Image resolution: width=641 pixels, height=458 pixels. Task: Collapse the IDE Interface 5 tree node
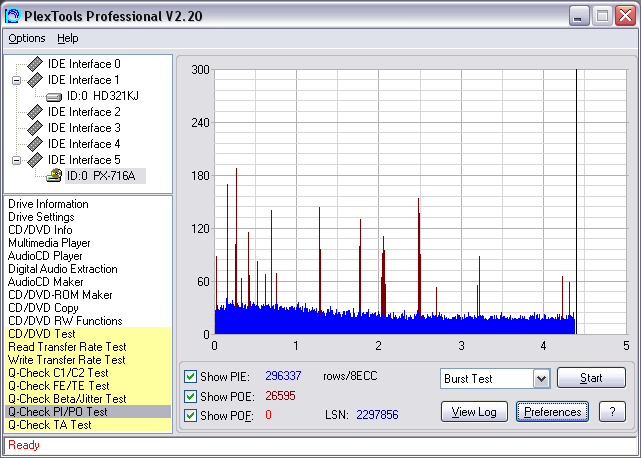(x=16, y=160)
